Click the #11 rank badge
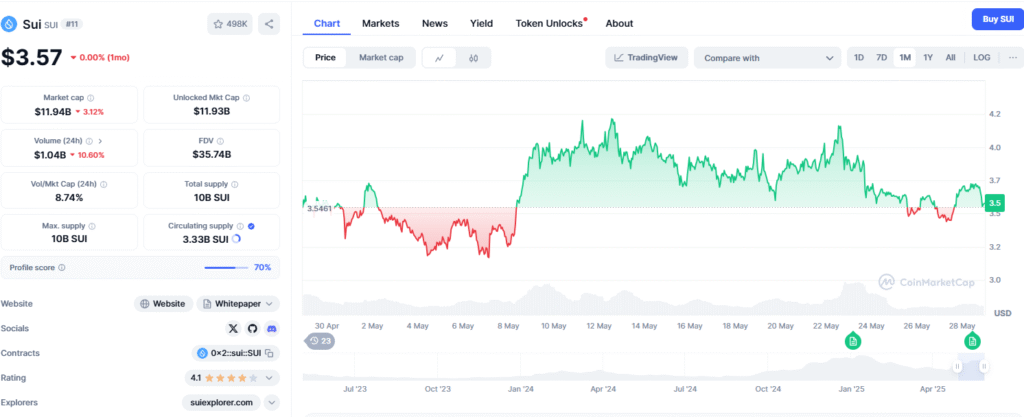The width and height of the screenshot is (1024, 417). 72,24
